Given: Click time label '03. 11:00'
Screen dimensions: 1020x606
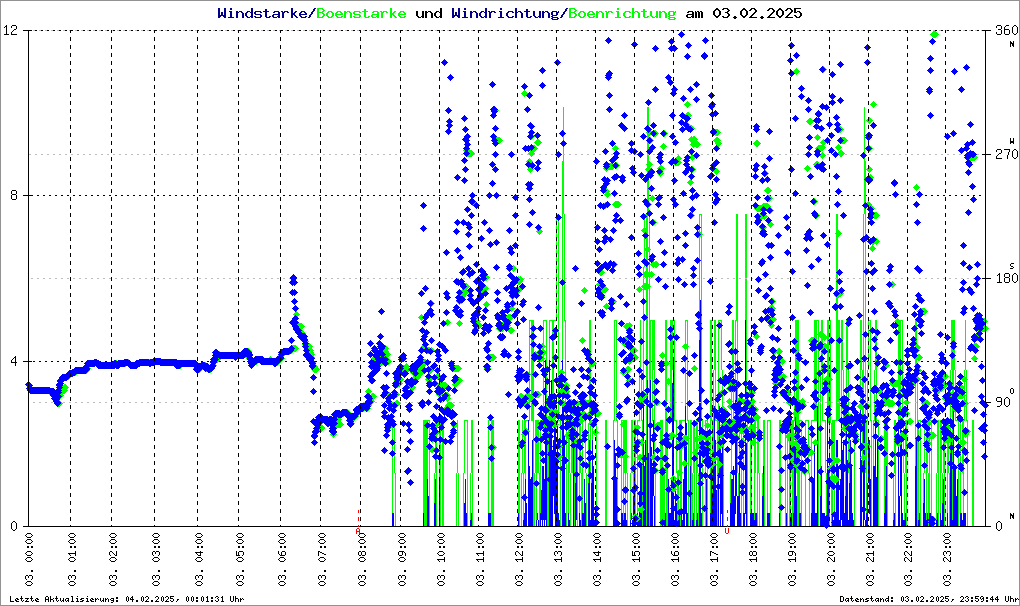Looking at the screenshot, I should click(480, 560).
